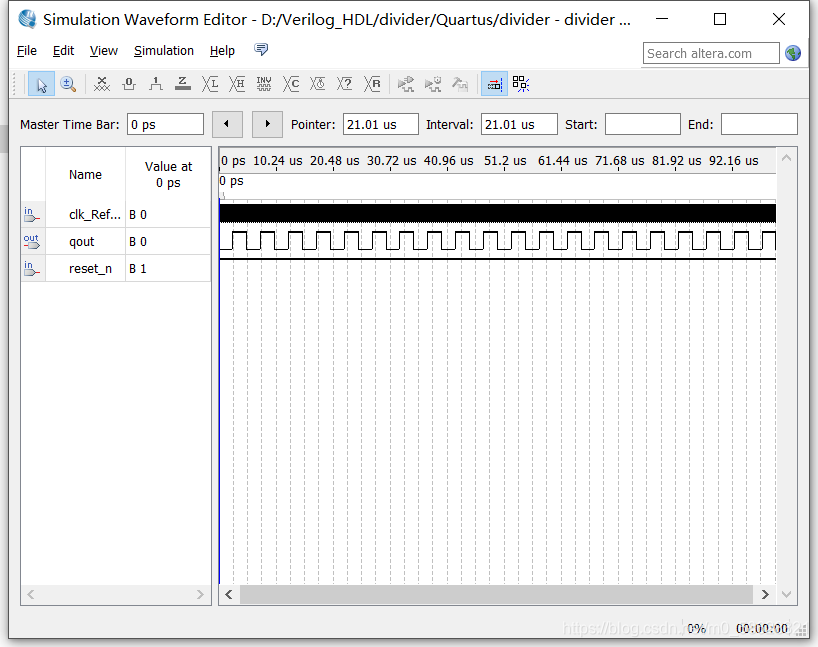The height and width of the screenshot is (647, 818).
Task: Select the clk_Ref signal row
Action: point(116,214)
